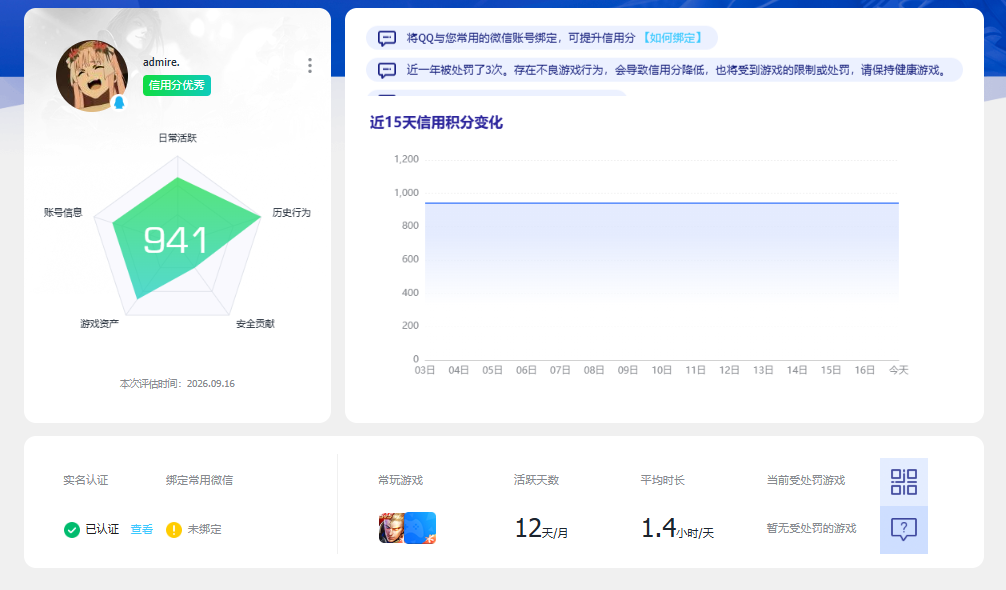
Task: Click the 12天/月 active days value
Action: click(541, 528)
